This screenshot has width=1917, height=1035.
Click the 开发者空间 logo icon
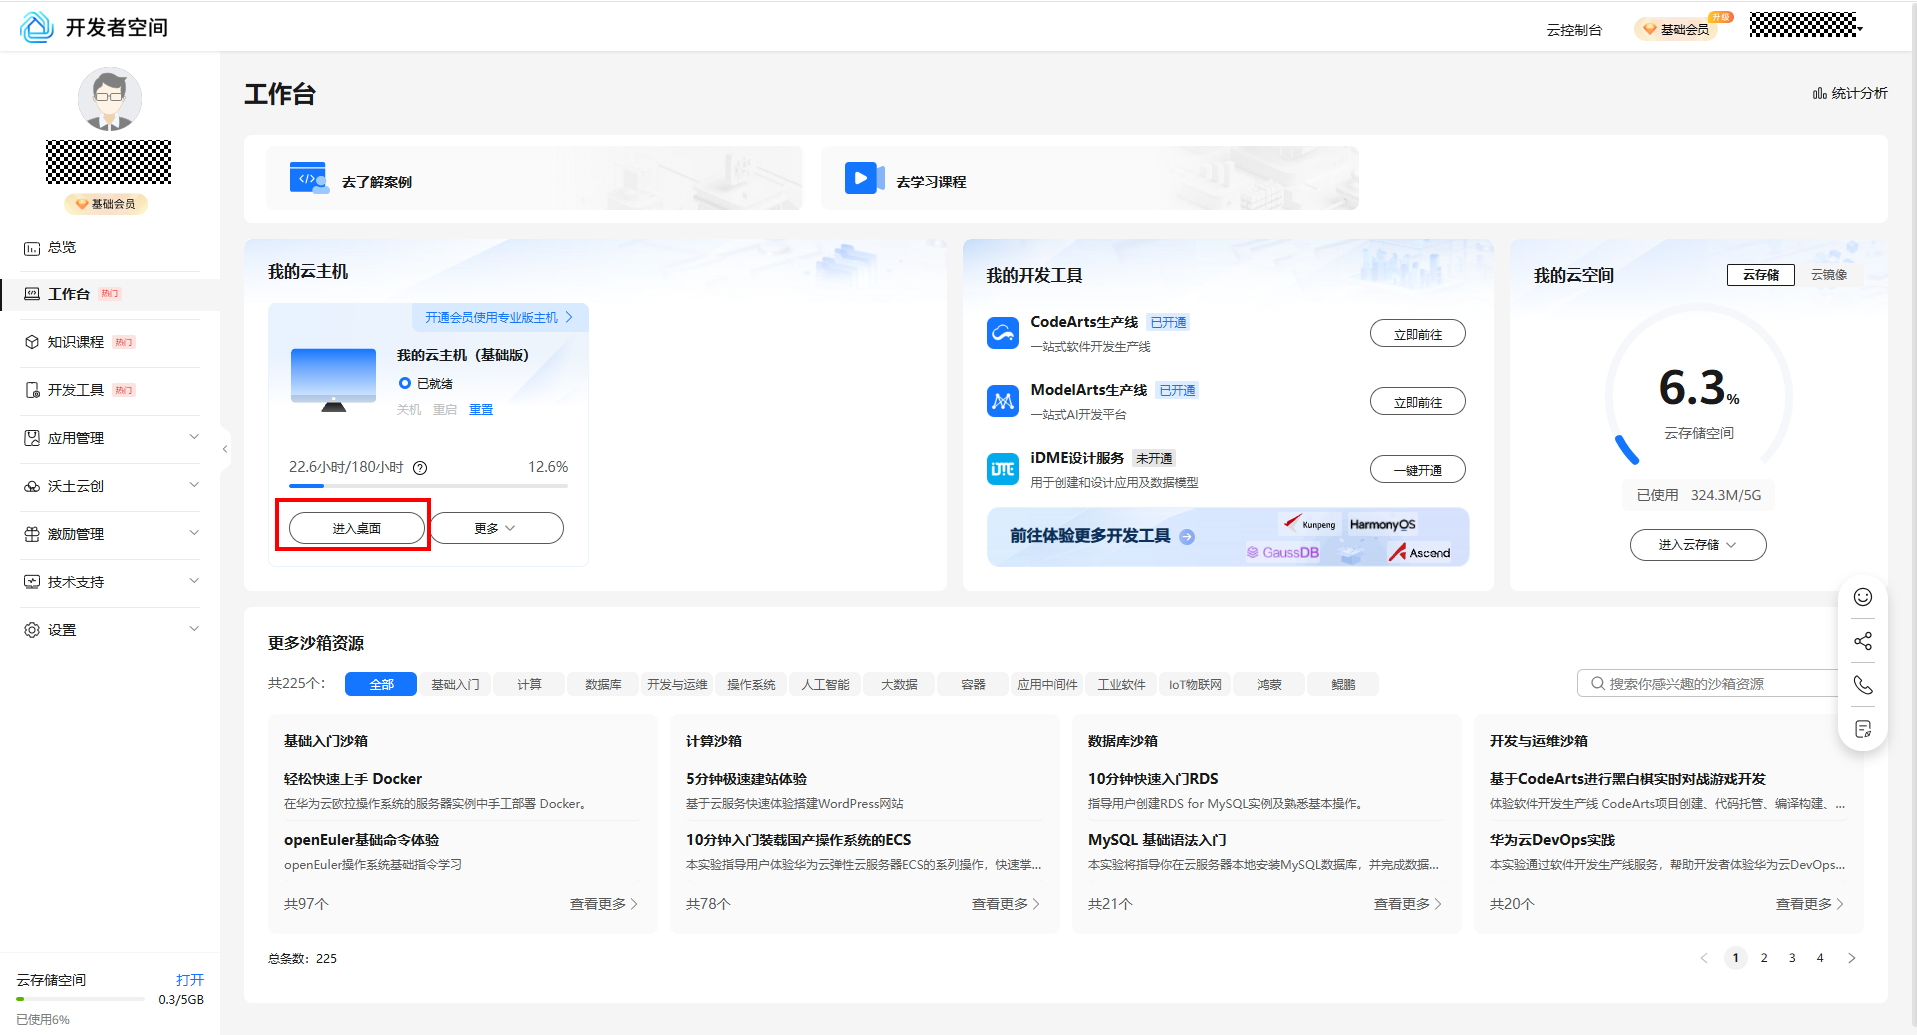pos(37,27)
